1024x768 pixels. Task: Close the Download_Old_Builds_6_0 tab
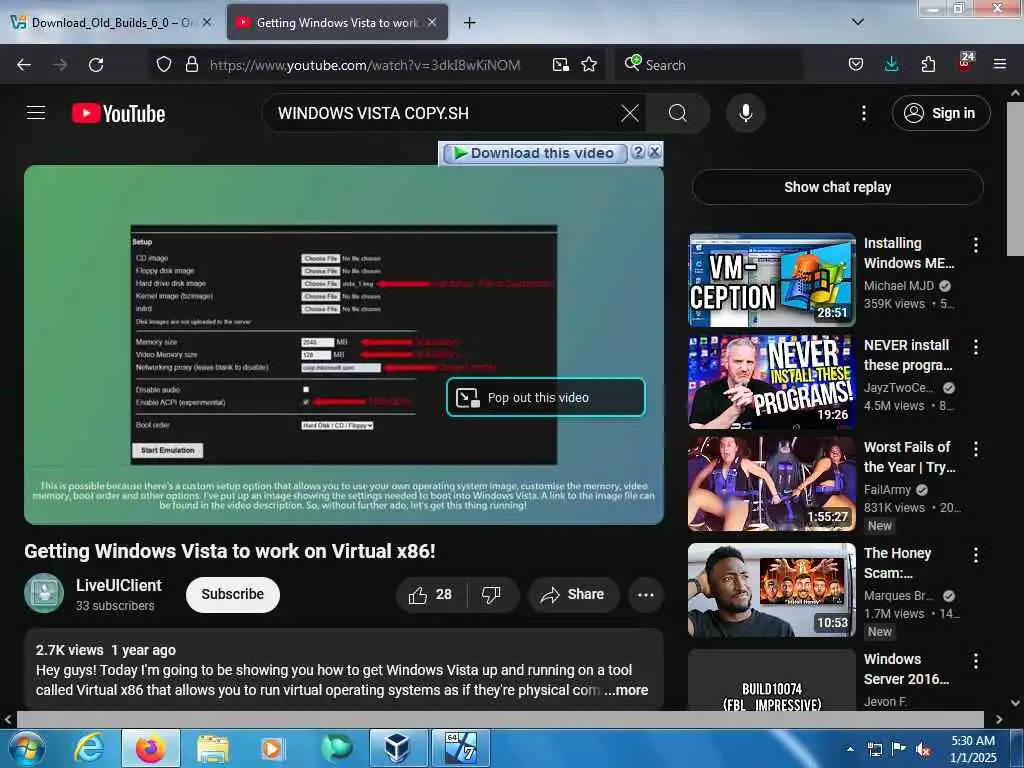click(207, 22)
